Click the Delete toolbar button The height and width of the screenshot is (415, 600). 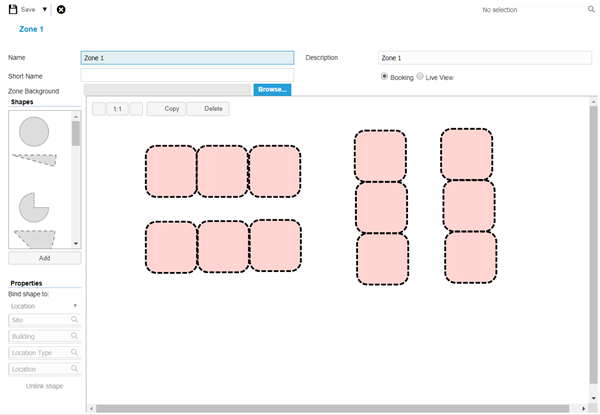212,108
